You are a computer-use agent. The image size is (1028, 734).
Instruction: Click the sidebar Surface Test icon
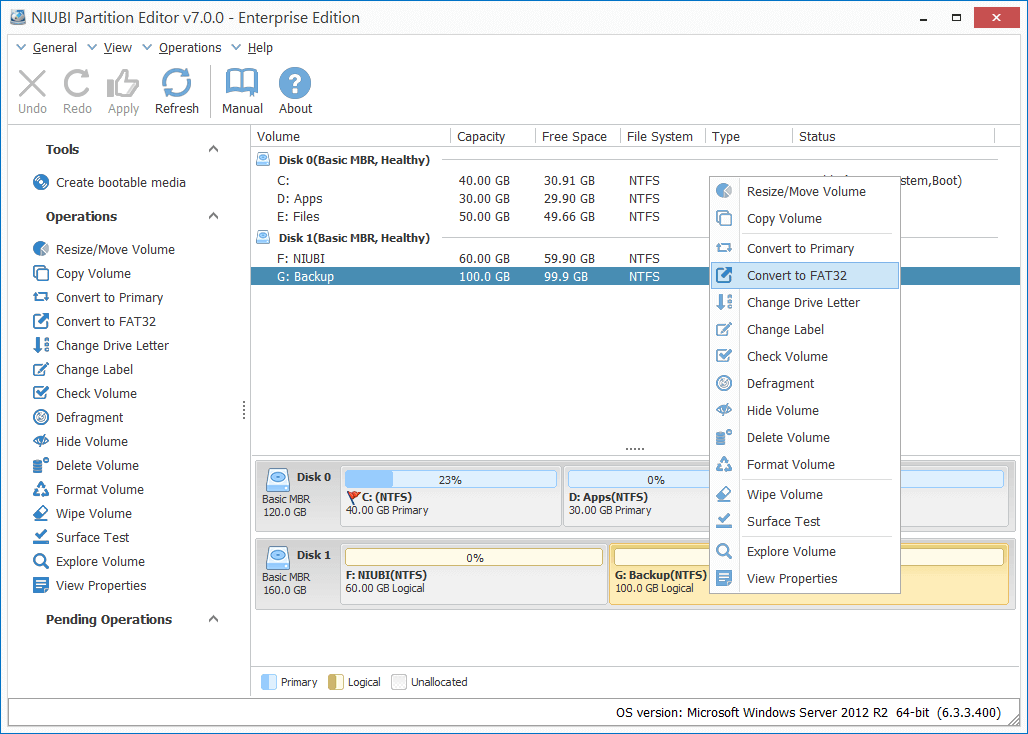[41, 537]
